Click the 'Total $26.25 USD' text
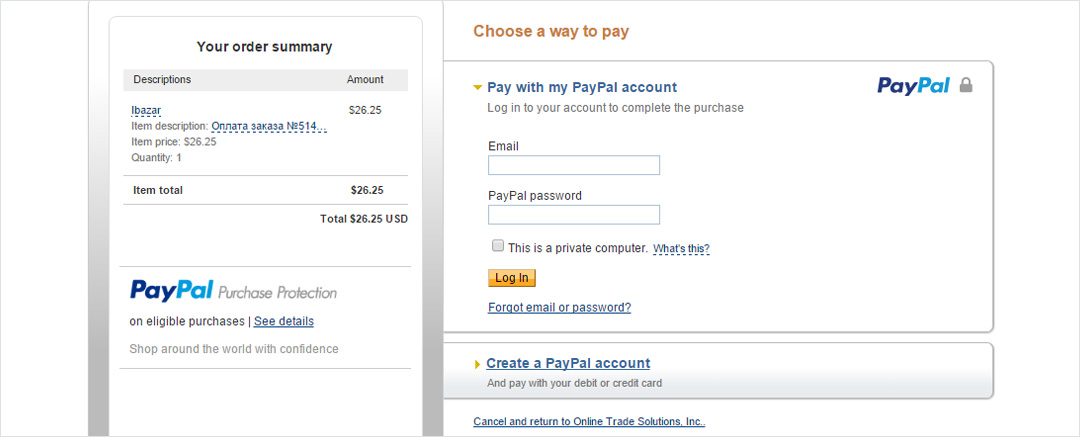 point(364,219)
